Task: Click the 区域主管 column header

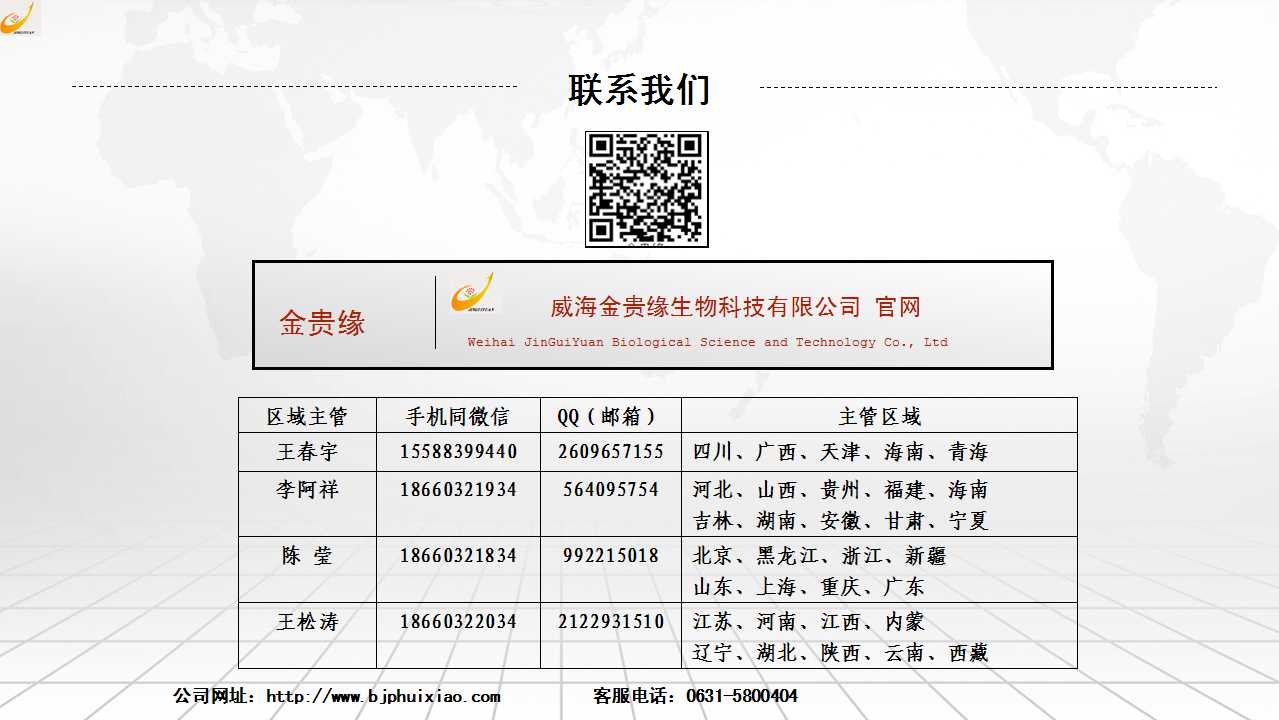Action: pos(307,416)
